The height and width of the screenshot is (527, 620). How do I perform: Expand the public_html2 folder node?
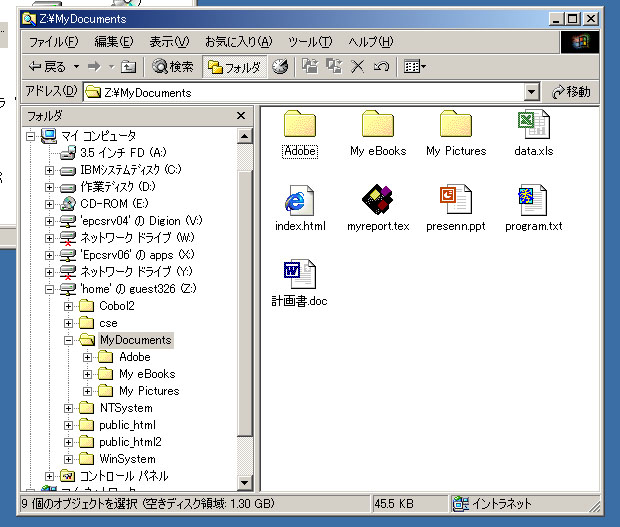pos(68,442)
